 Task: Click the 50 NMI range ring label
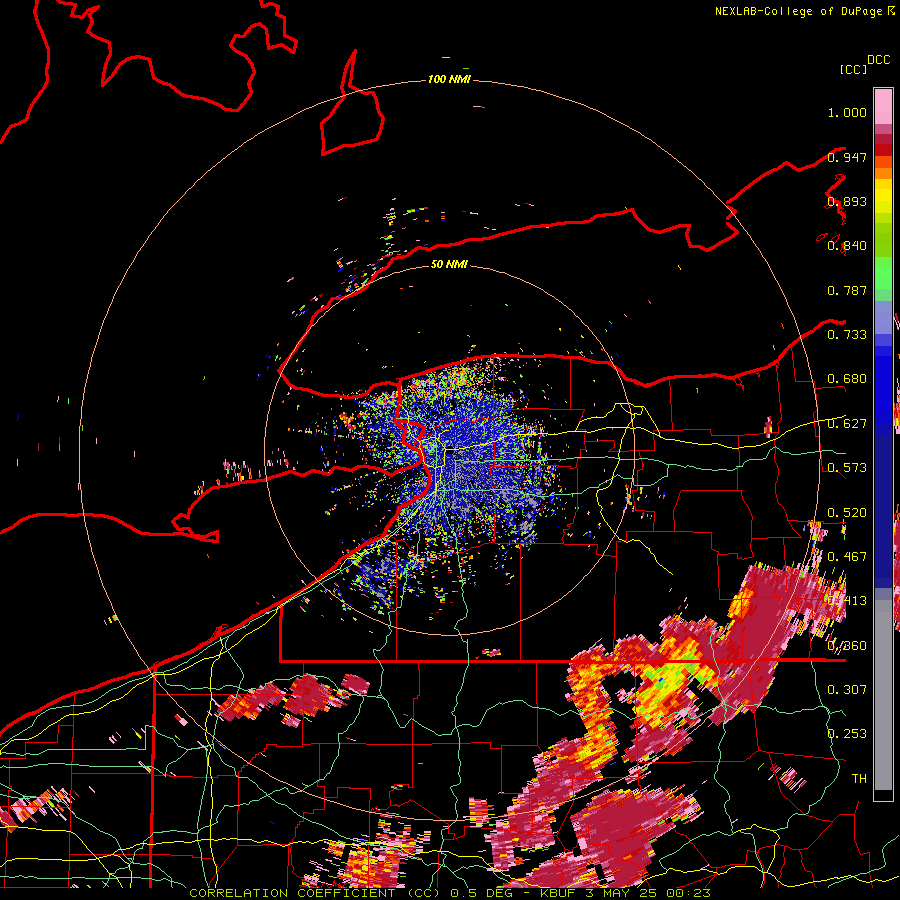[449, 264]
